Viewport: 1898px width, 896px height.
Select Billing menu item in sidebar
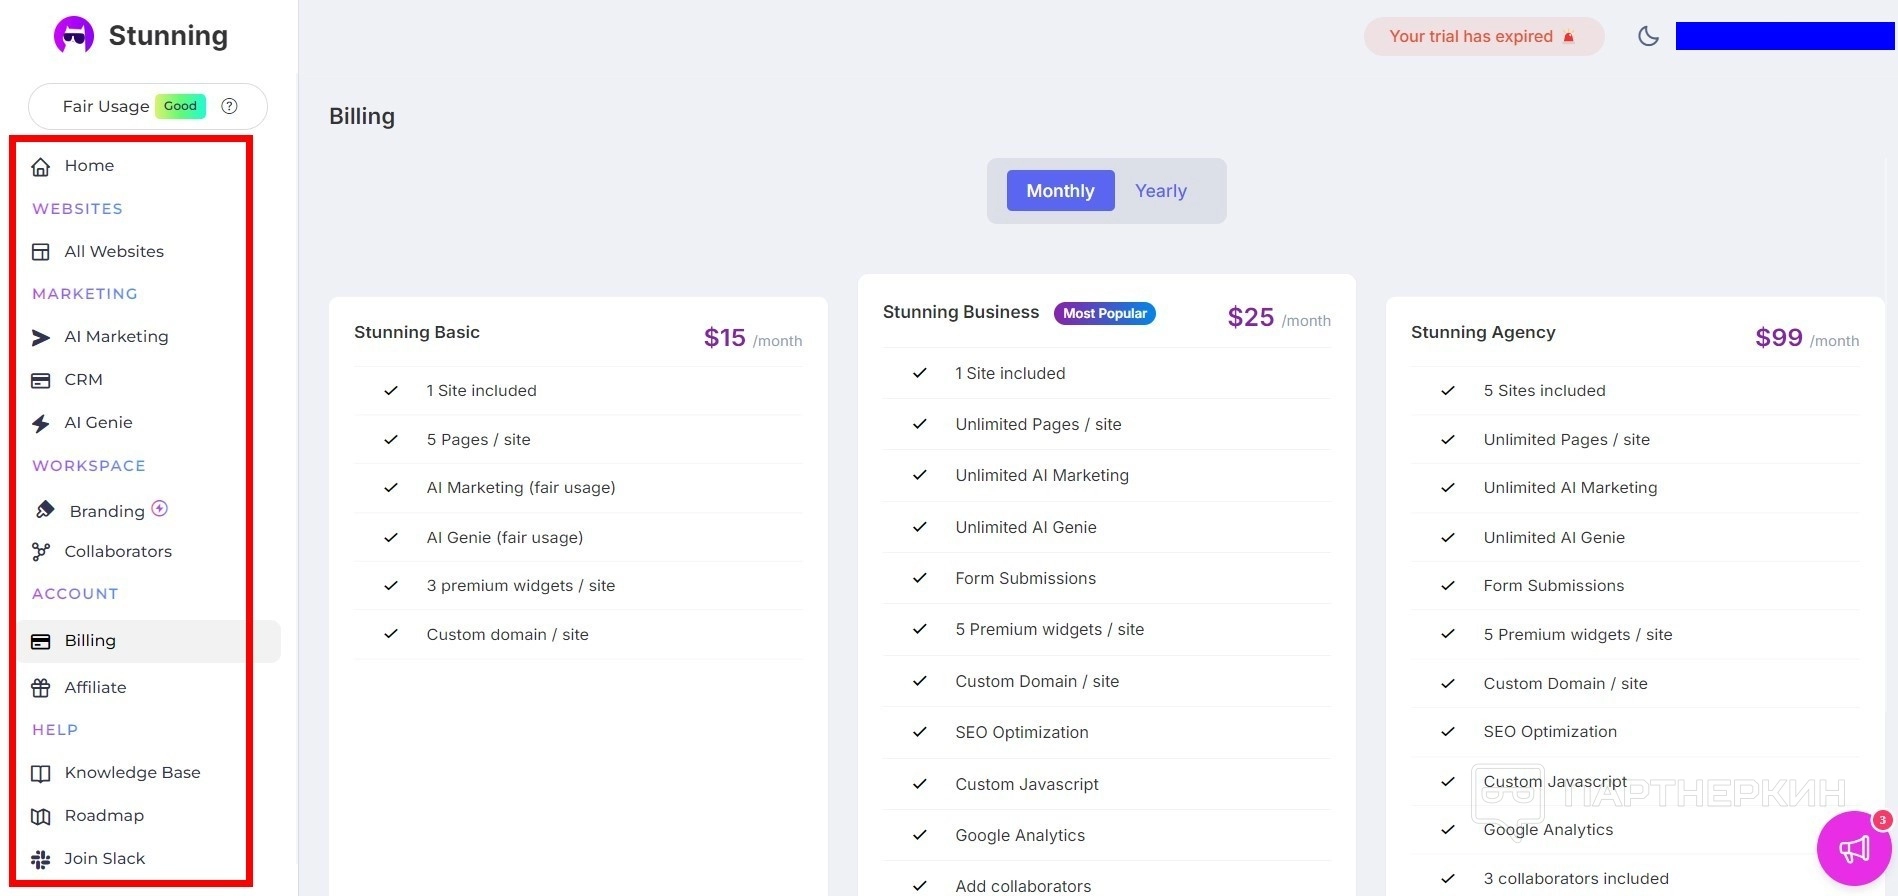pyautogui.click(x=90, y=641)
